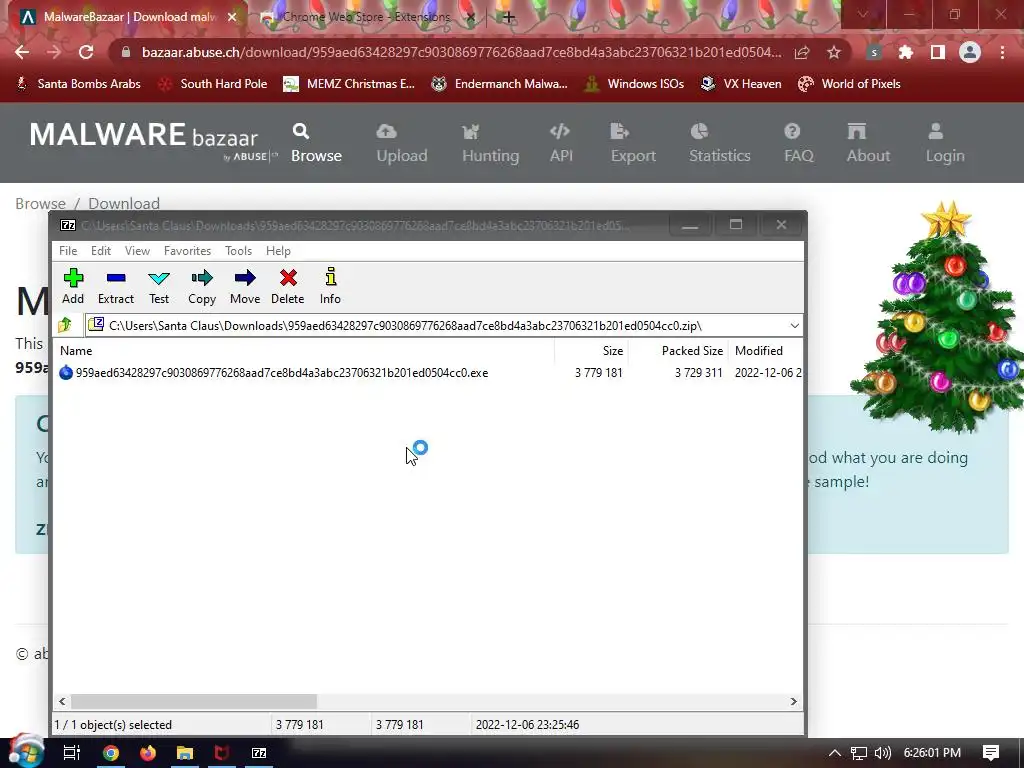Open the notification center icon
This screenshot has height=768, width=1024.
click(x=991, y=753)
